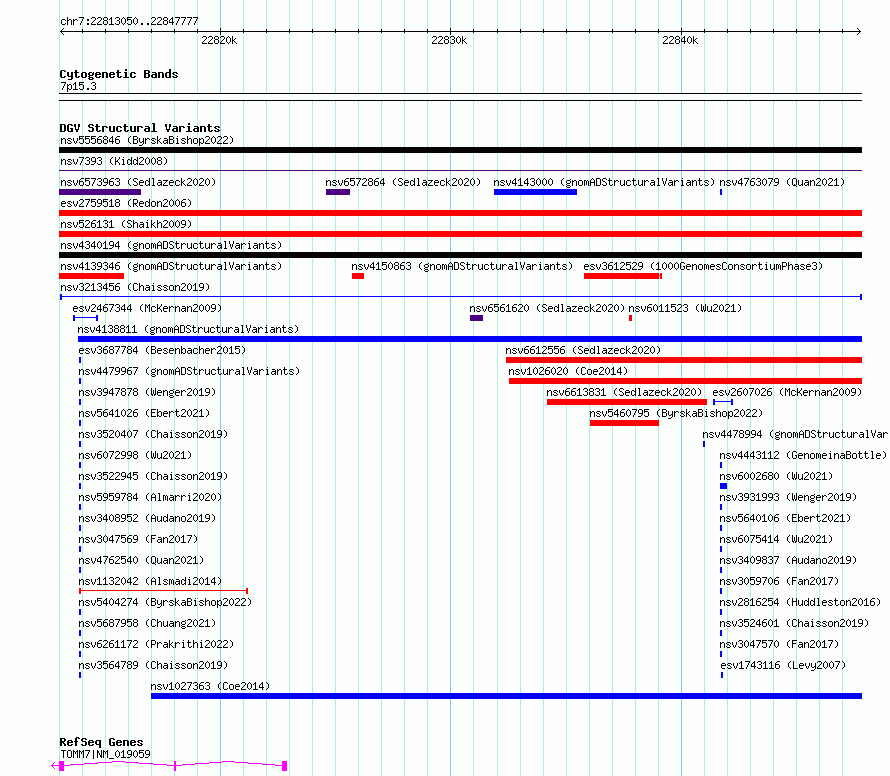Click the 7p15.3 cytogenetic band label

coord(78,86)
